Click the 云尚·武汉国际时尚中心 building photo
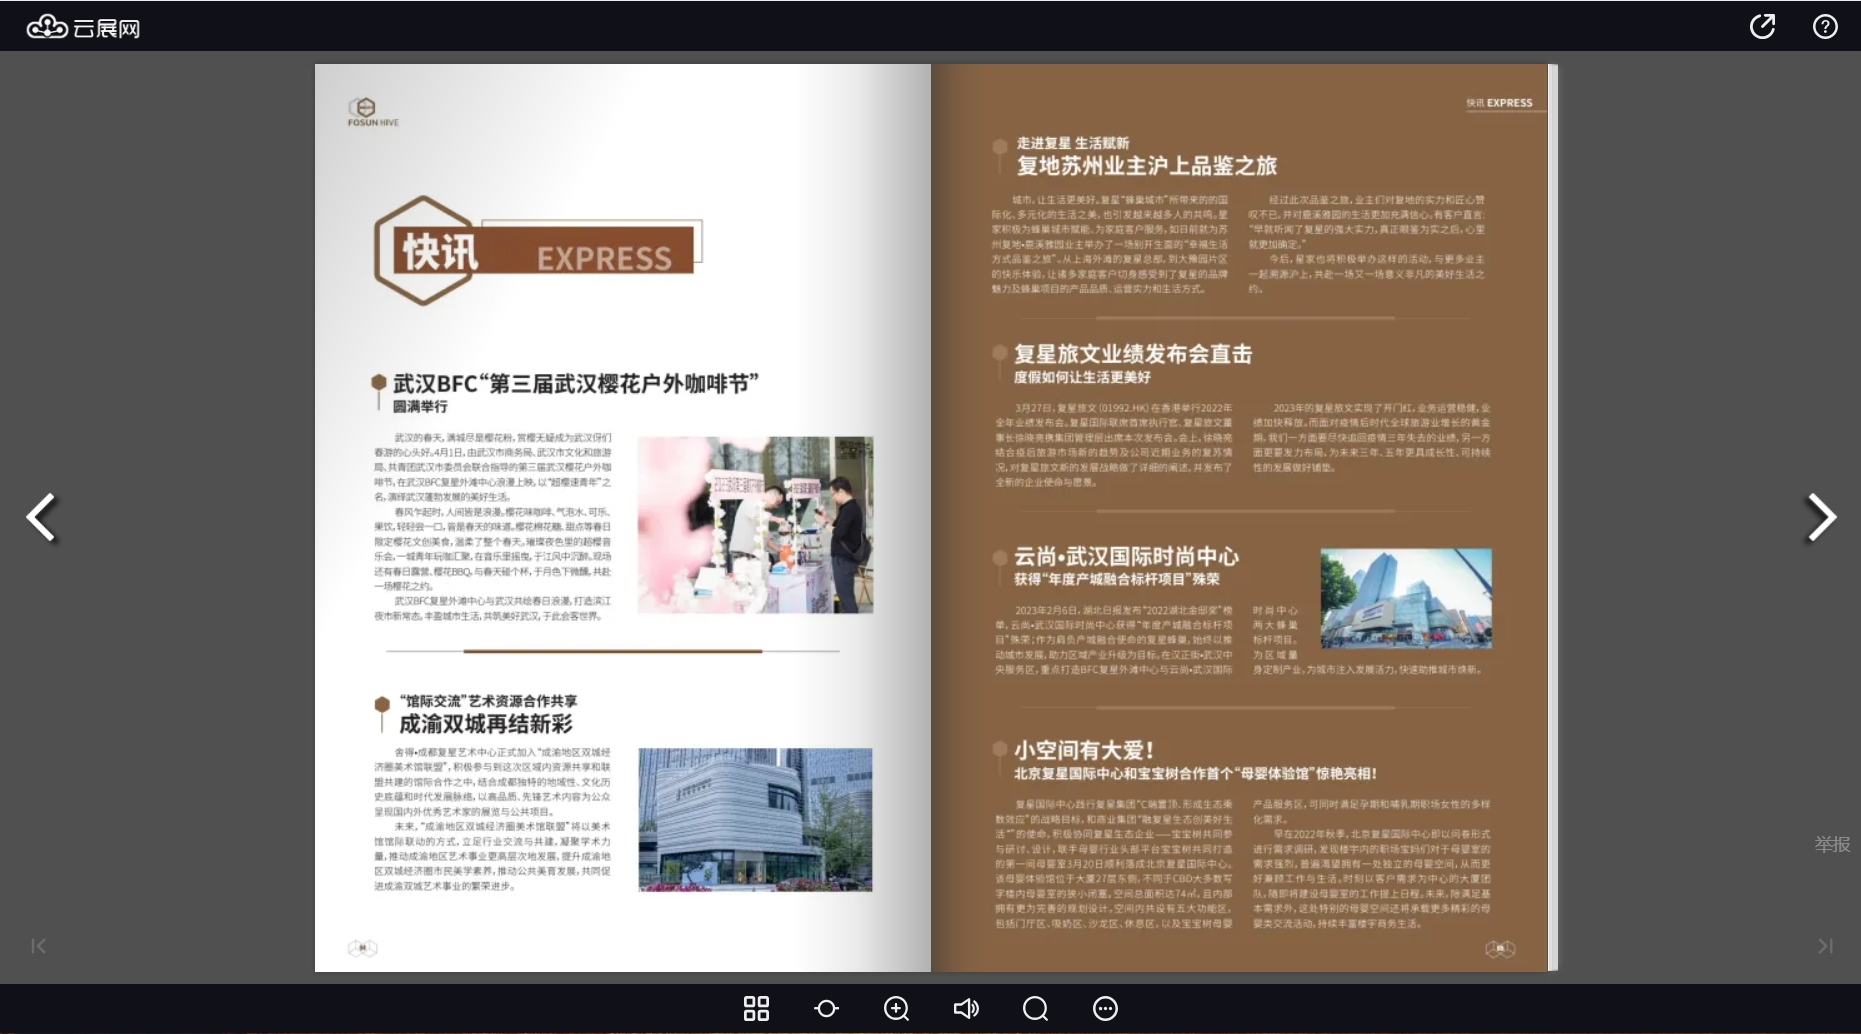Screen dimensions: 1861x1034 1404,598
